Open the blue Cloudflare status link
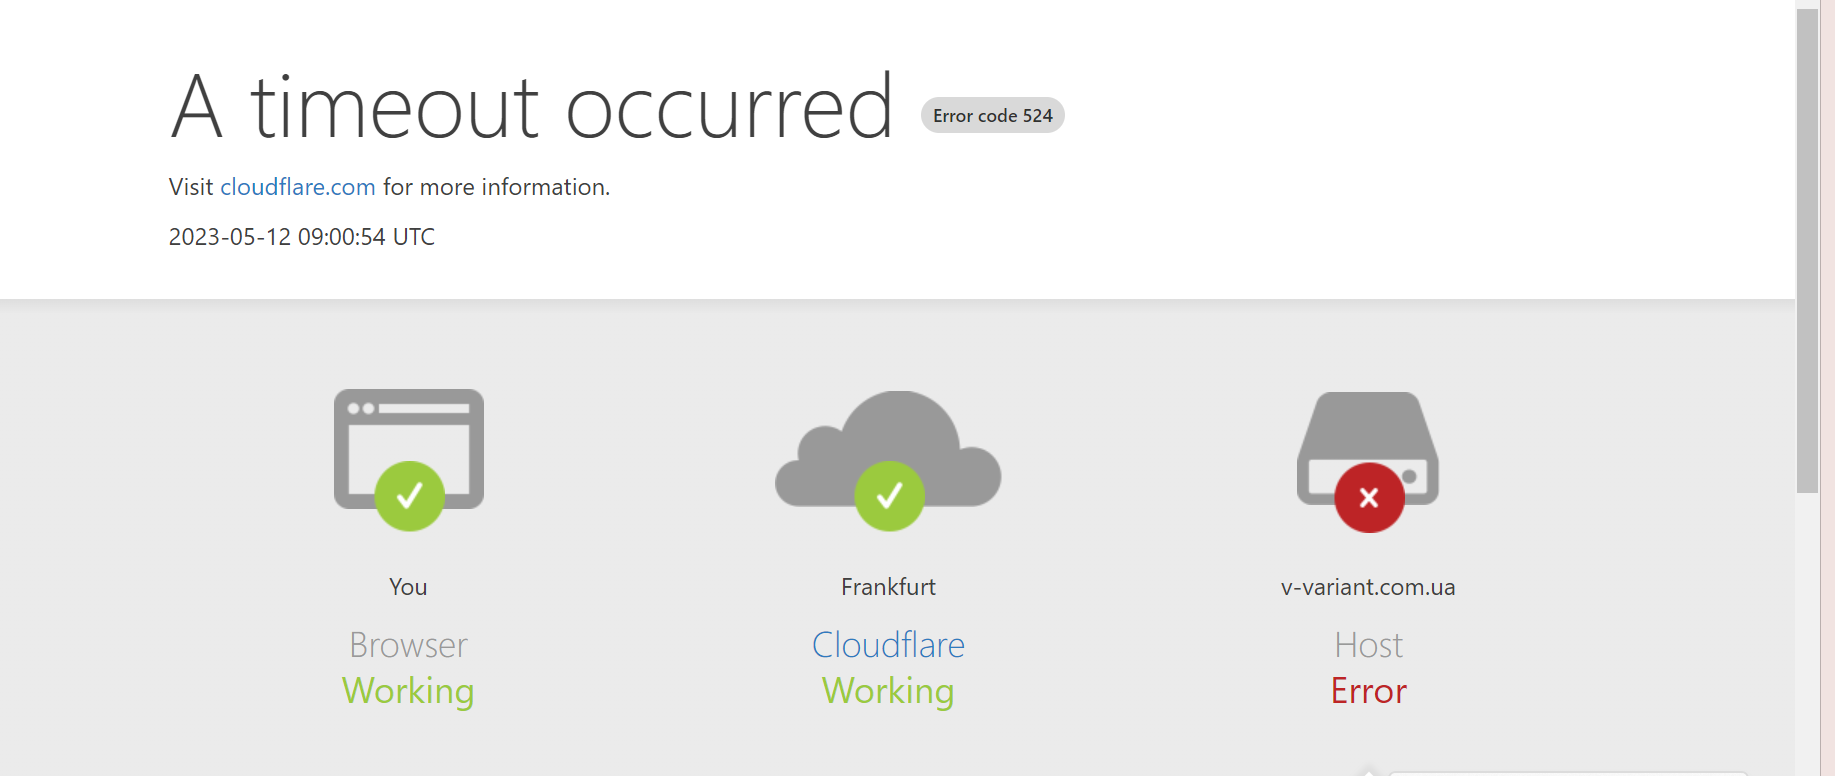This screenshot has width=1835, height=776. coord(888,645)
